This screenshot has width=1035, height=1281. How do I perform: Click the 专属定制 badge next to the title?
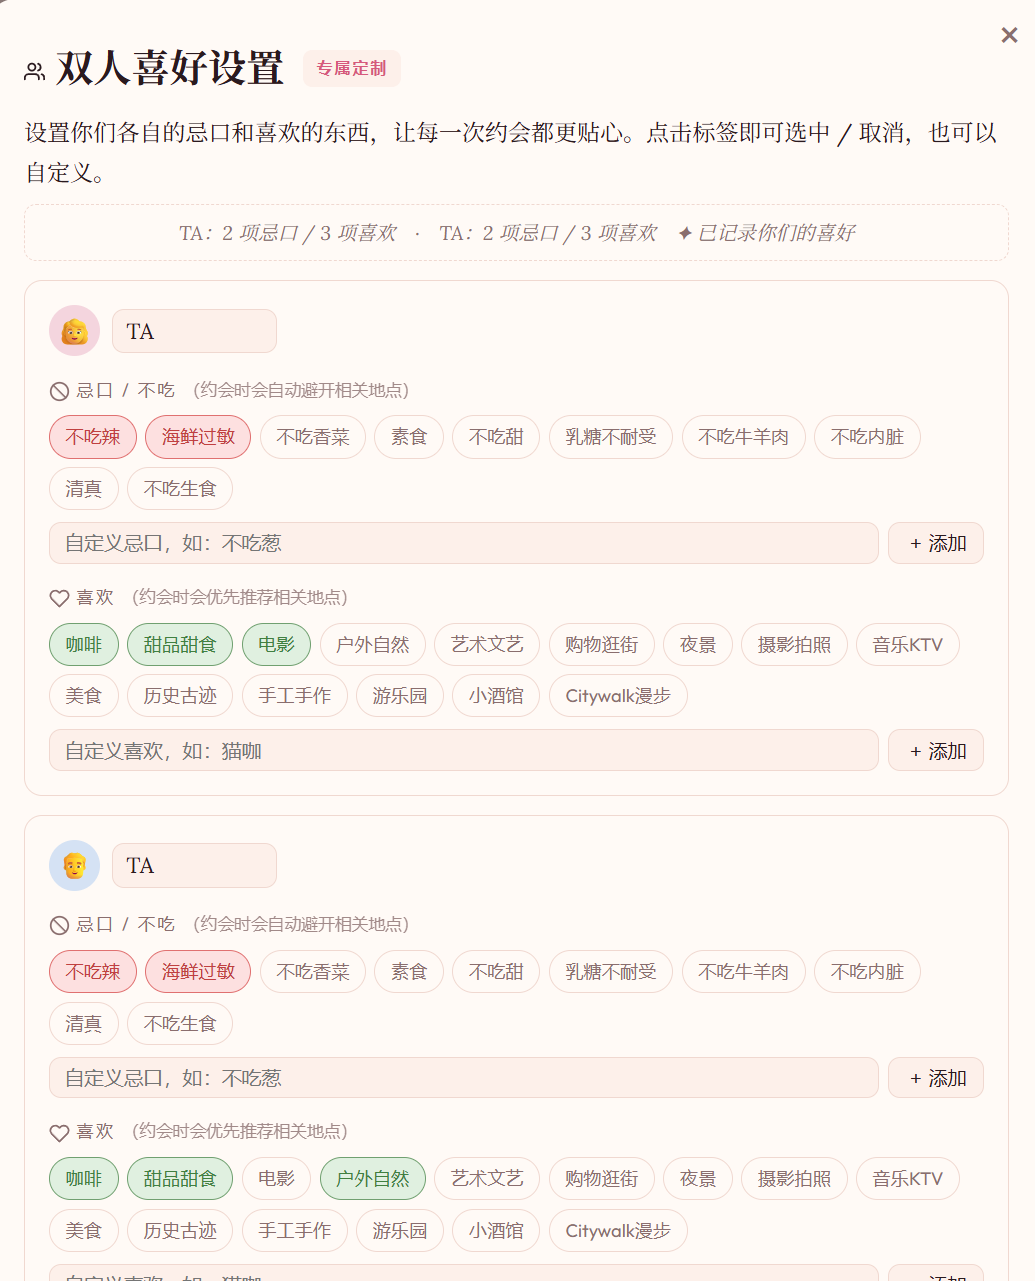pyautogui.click(x=352, y=68)
